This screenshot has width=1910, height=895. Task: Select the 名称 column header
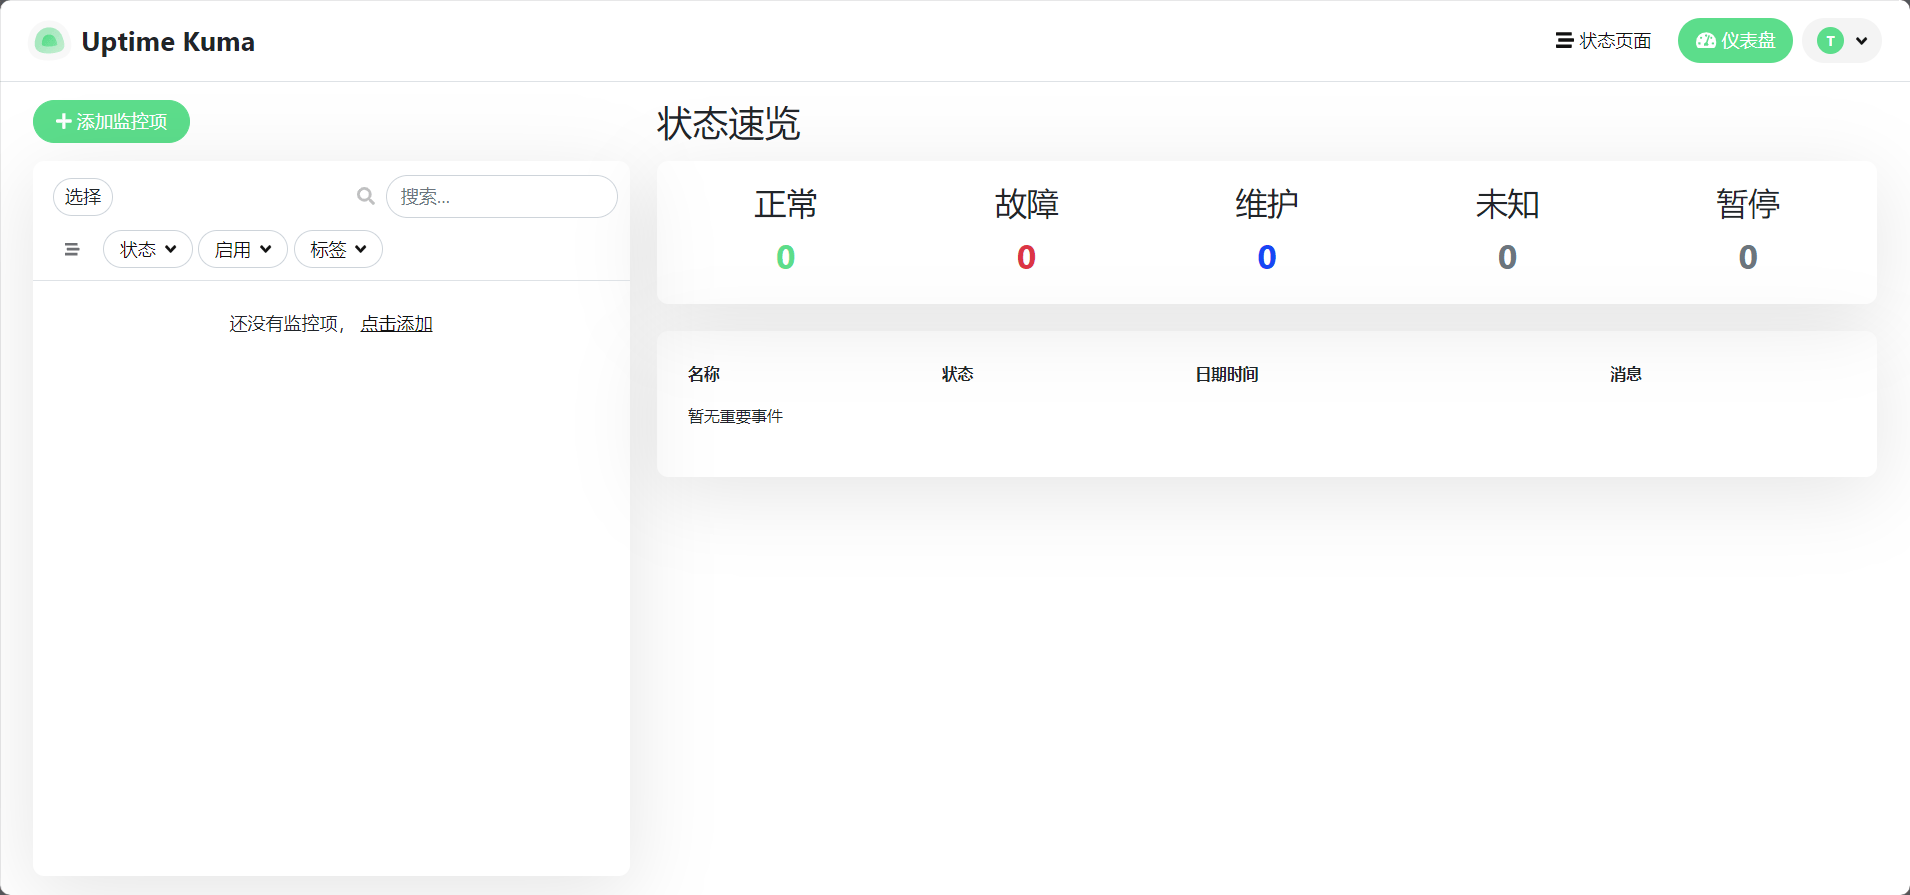[x=704, y=374]
